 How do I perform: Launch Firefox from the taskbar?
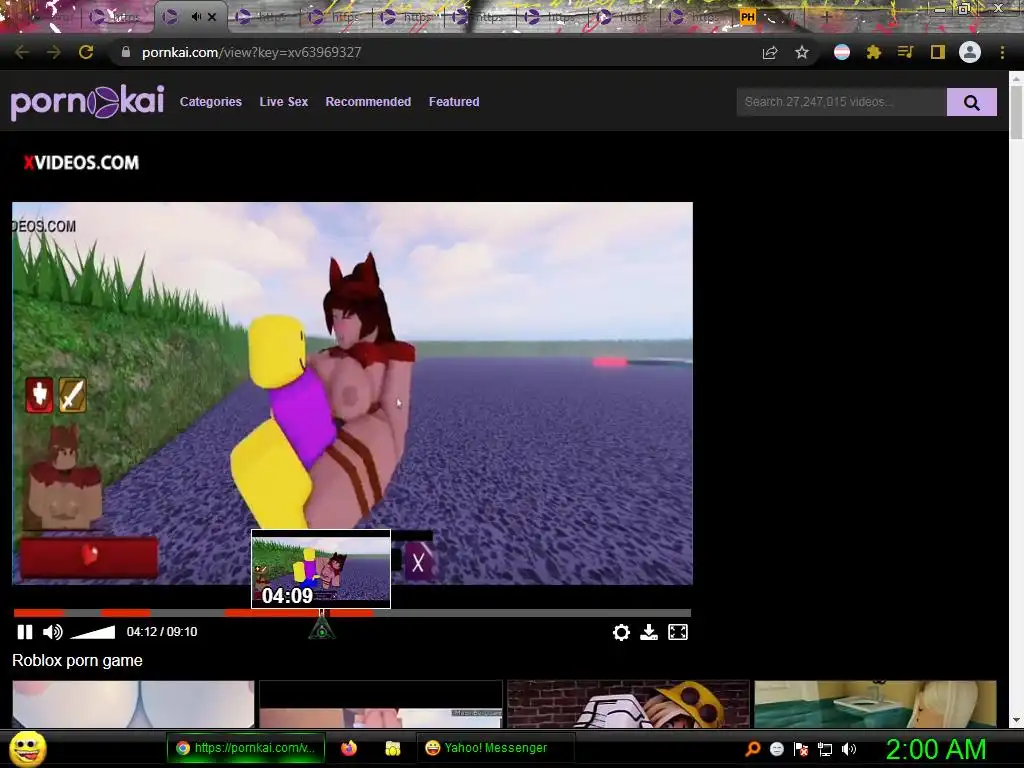(x=349, y=748)
